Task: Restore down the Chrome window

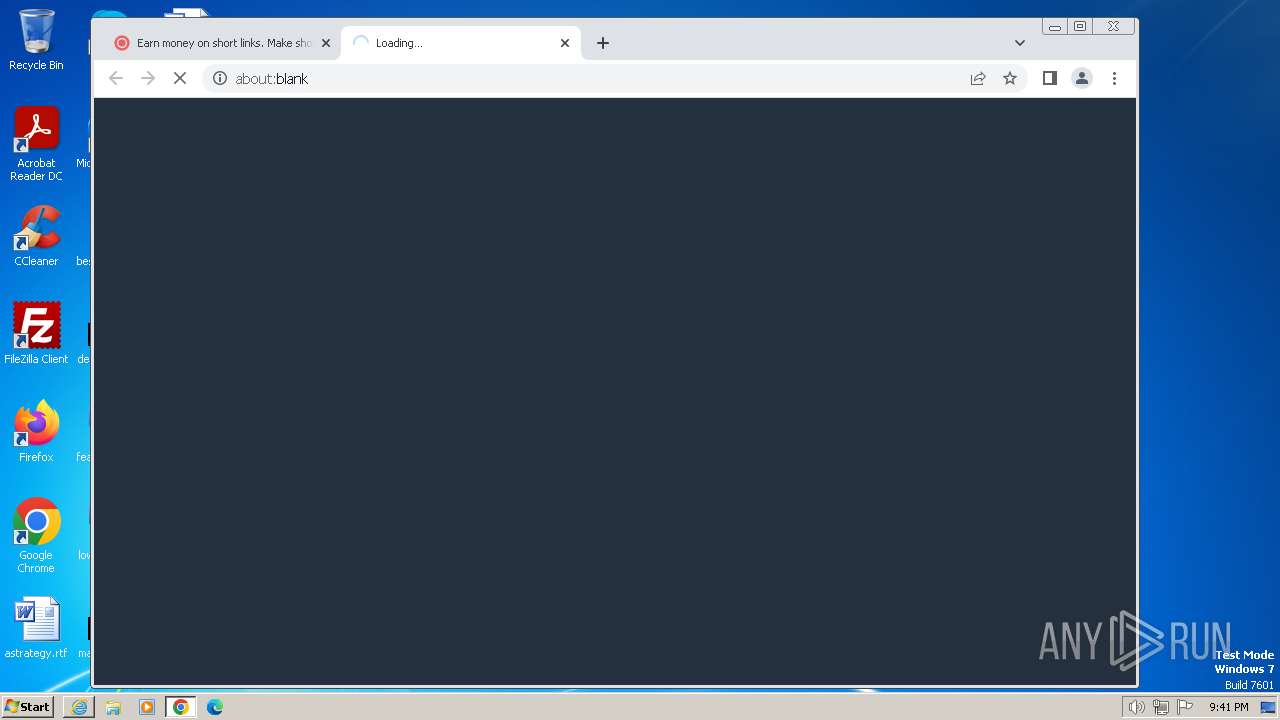Action: pos(1080,27)
